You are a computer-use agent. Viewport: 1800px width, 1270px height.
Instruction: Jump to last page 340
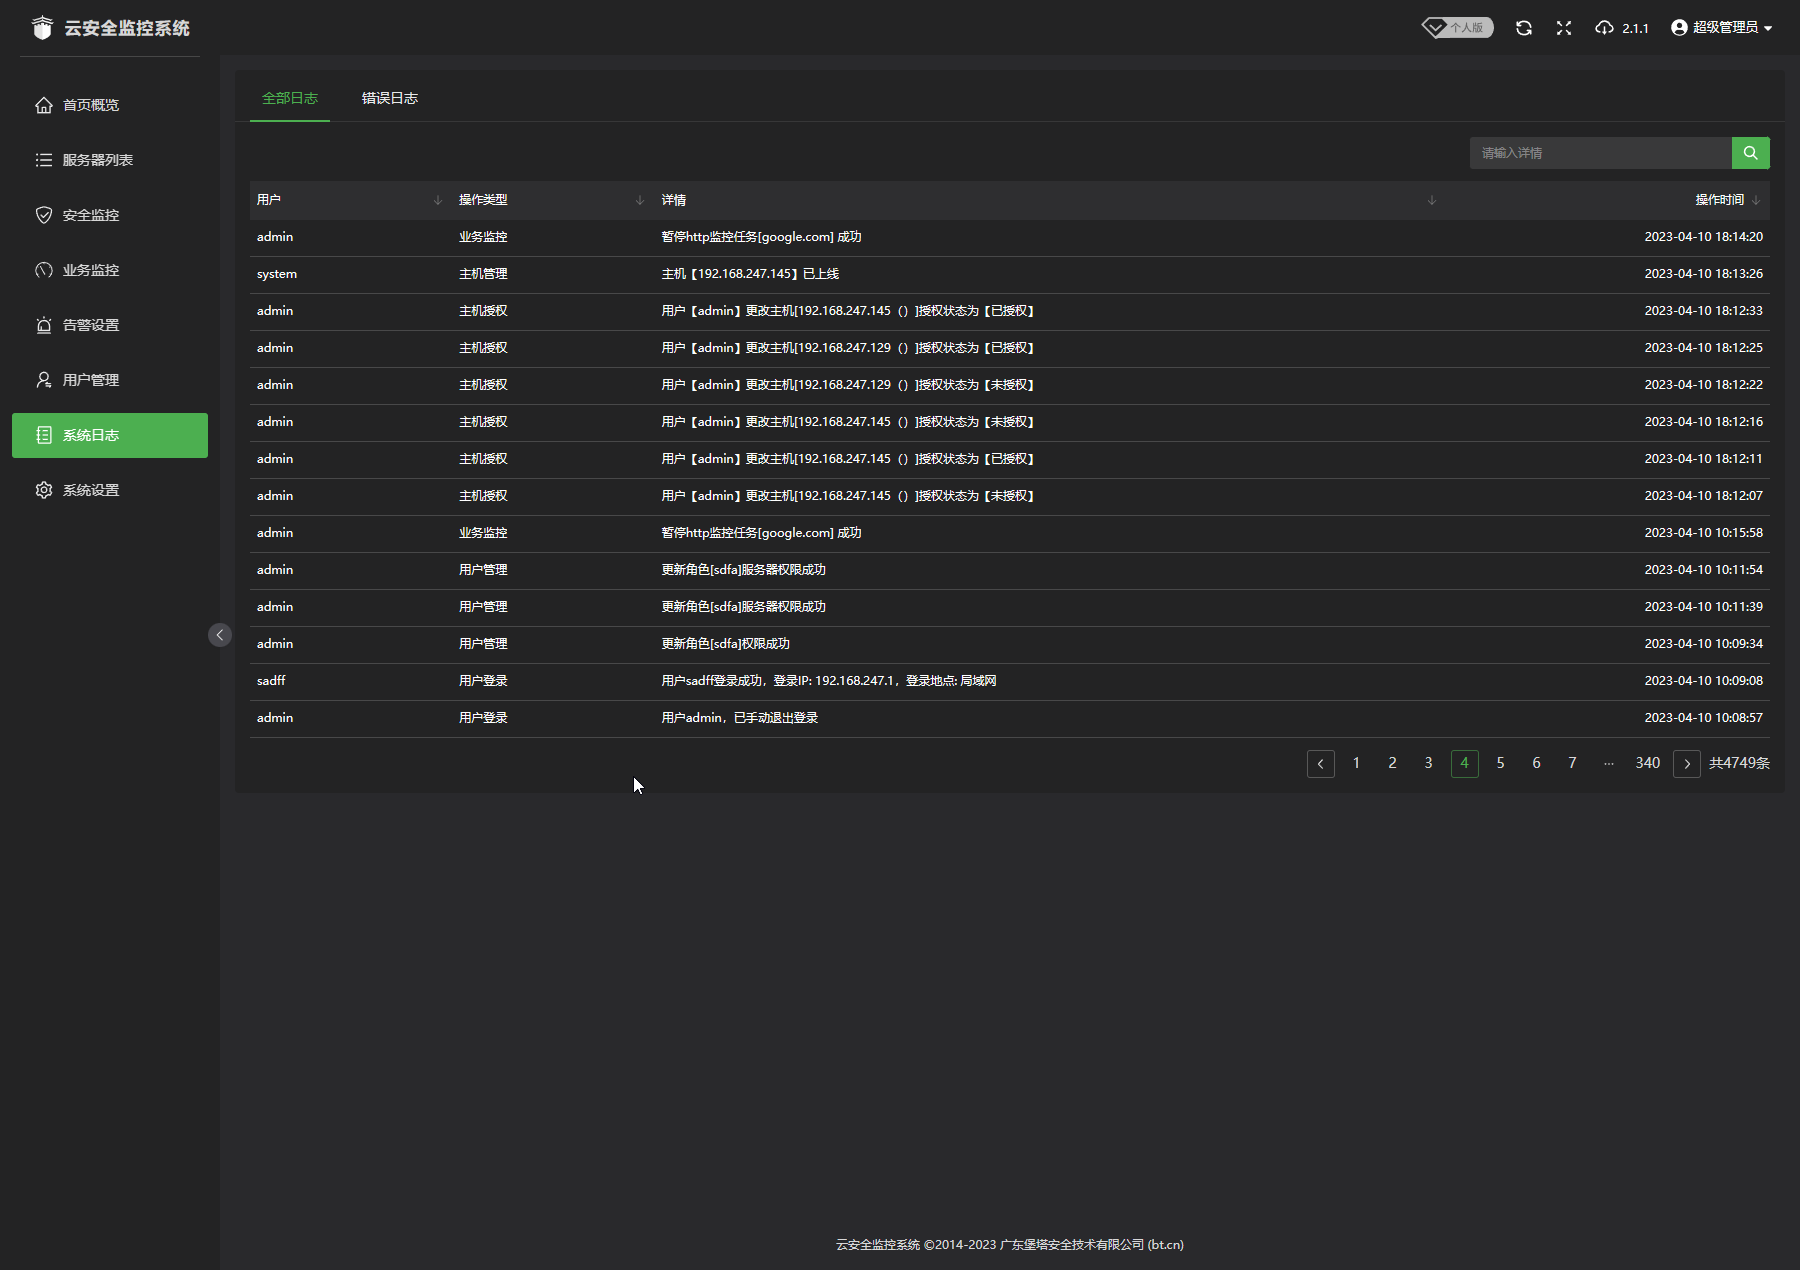click(x=1647, y=763)
